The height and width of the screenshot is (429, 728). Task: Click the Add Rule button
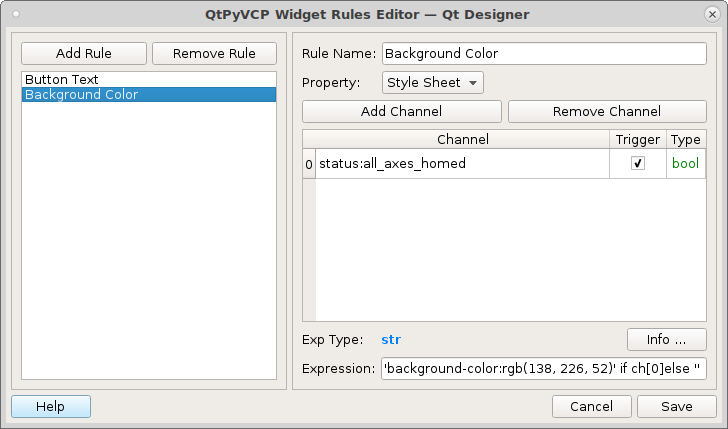[x=84, y=53]
